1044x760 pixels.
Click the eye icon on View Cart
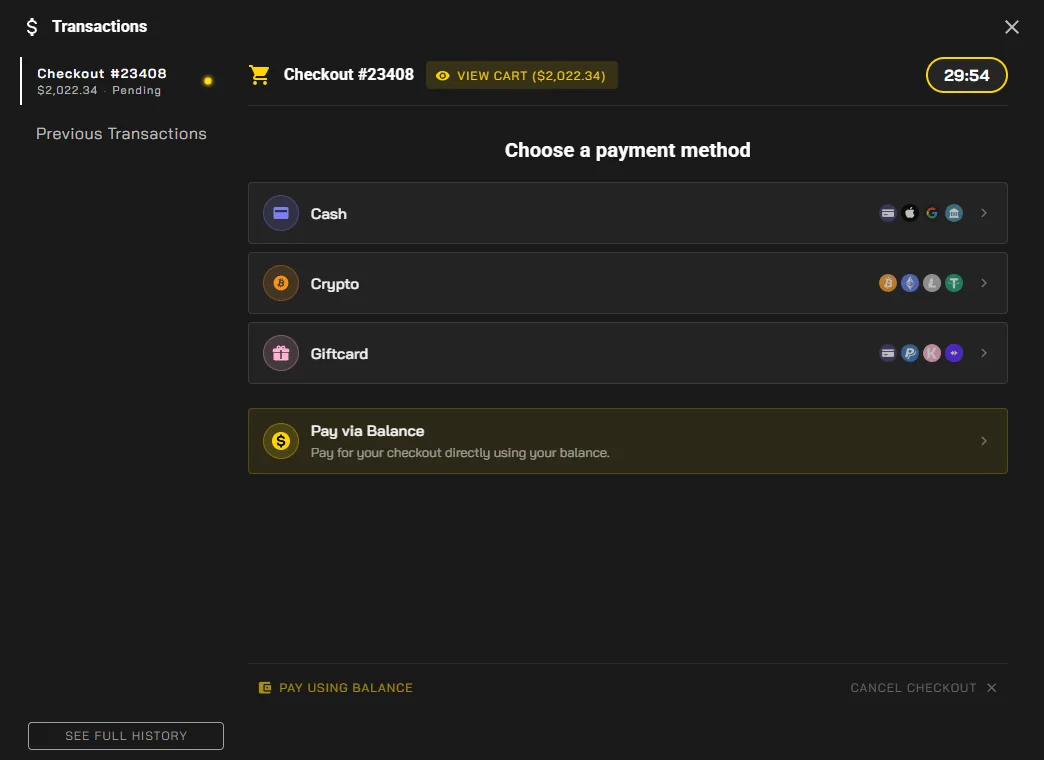tap(442, 76)
